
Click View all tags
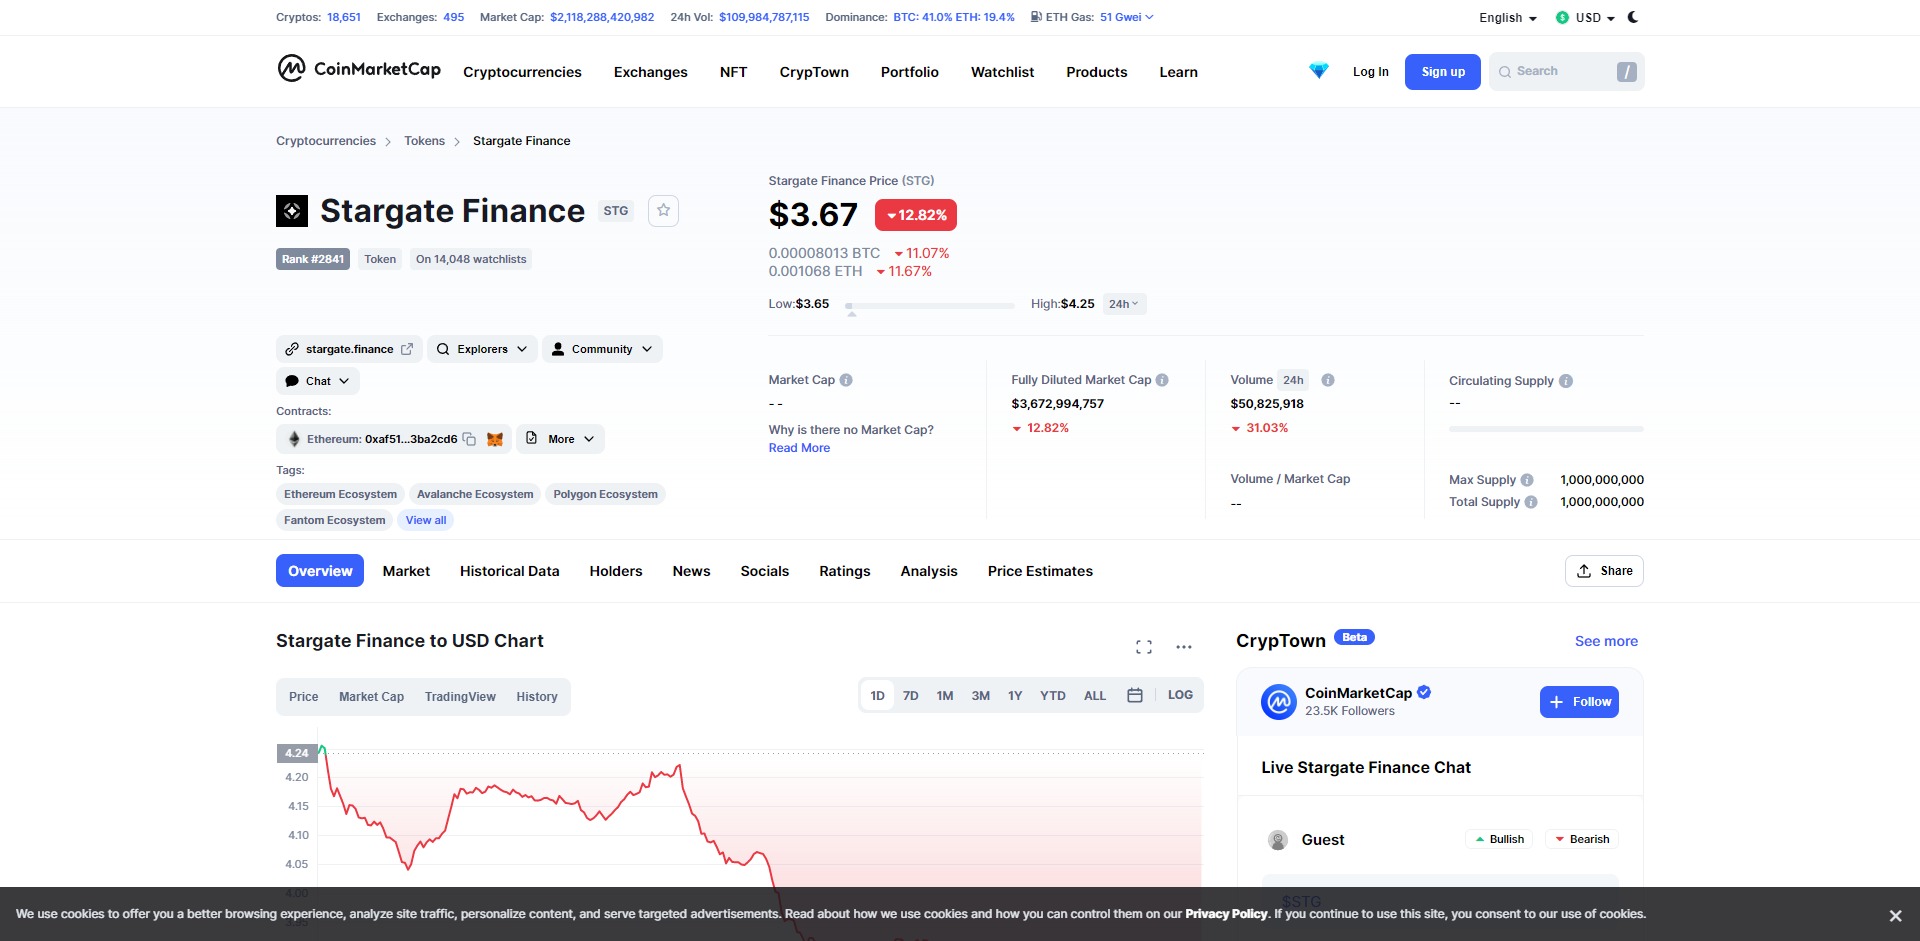426,520
